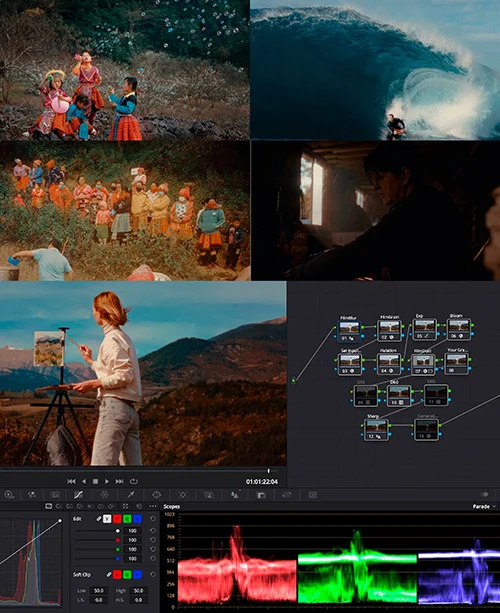
Task: Click the red intensity slider handle
Action: [x=118, y=540]
